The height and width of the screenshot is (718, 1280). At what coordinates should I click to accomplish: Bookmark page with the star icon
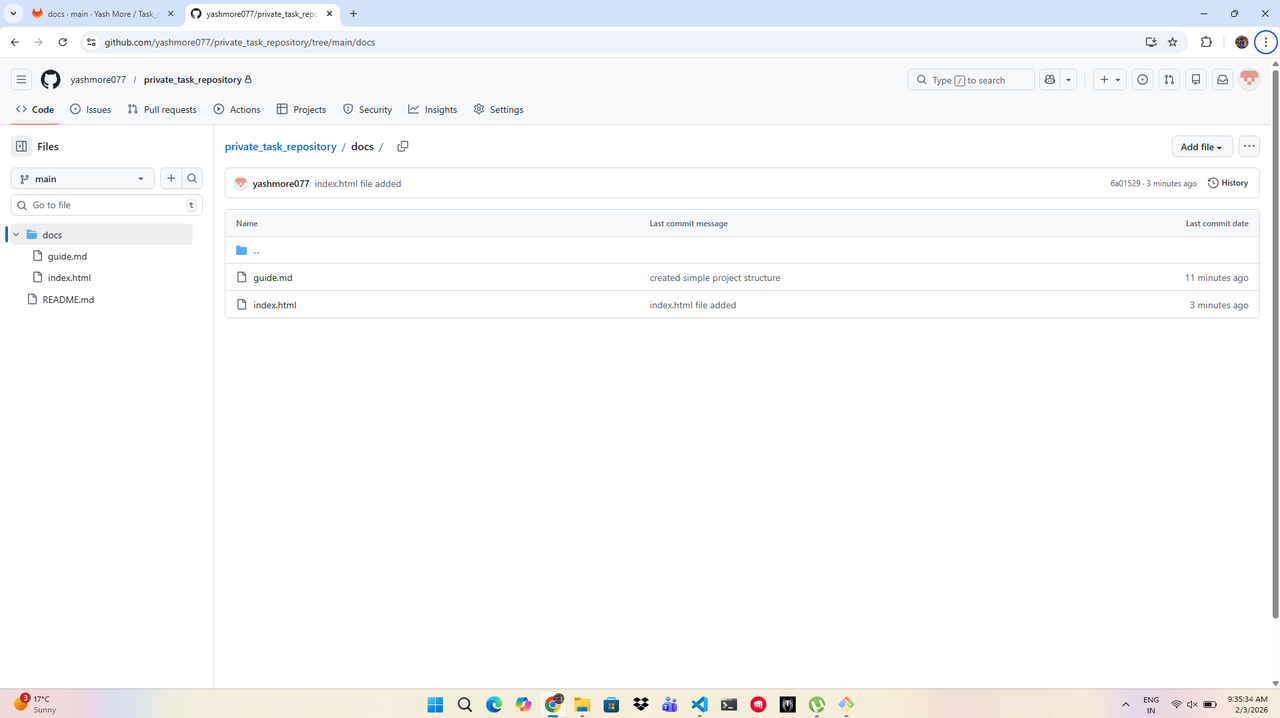[1173, 42]
